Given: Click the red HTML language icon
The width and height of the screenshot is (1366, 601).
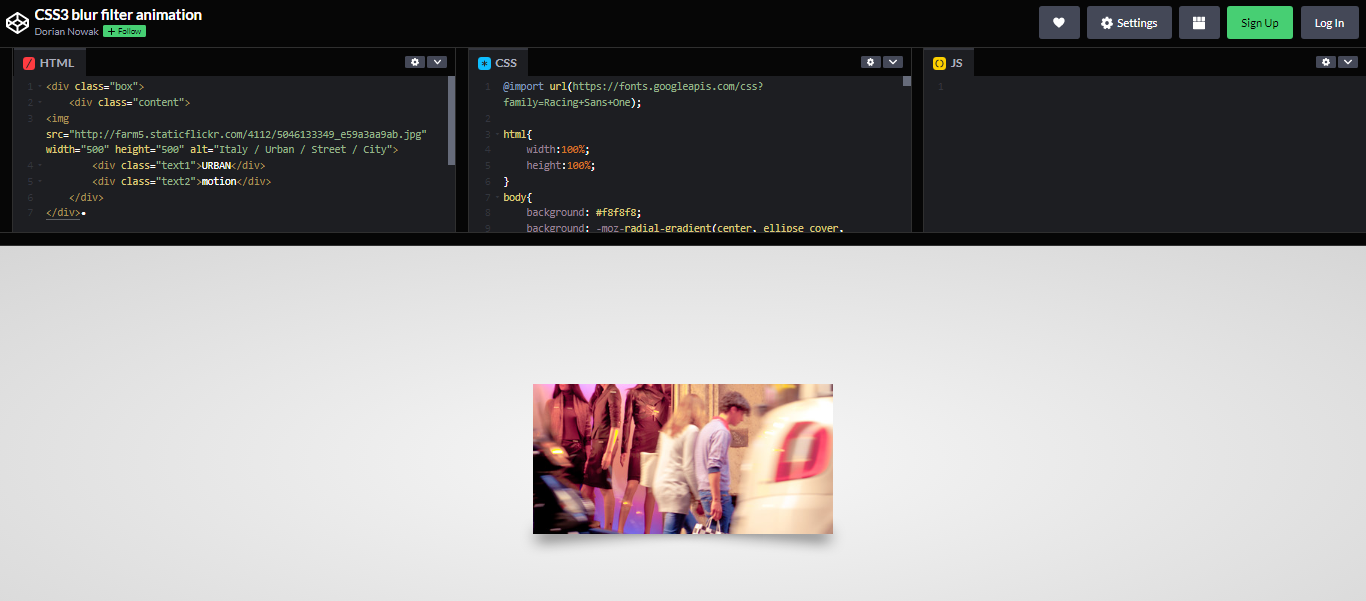Looking at the screenshot, I should pyautogui.click(x=28, y=61).
